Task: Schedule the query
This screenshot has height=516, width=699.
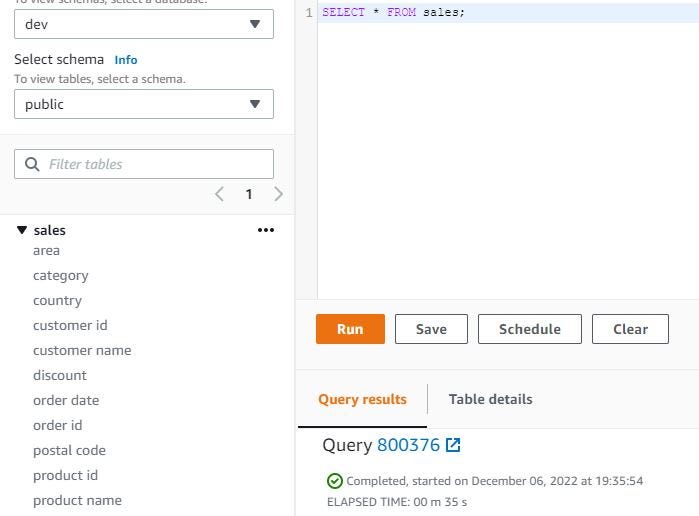Action: [x=530, y=329]
